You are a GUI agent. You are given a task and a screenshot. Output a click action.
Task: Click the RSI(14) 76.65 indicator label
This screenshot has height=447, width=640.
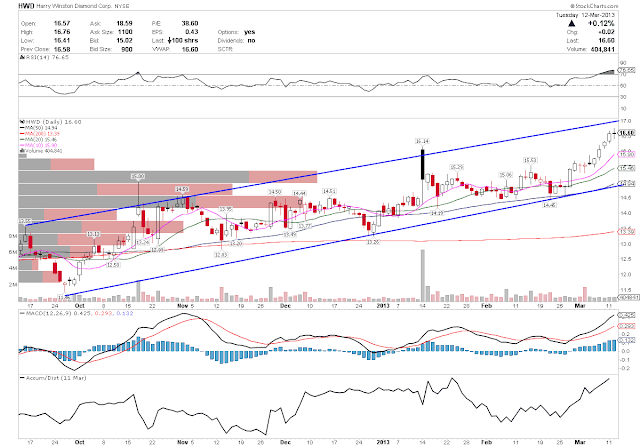coord(44,58)
